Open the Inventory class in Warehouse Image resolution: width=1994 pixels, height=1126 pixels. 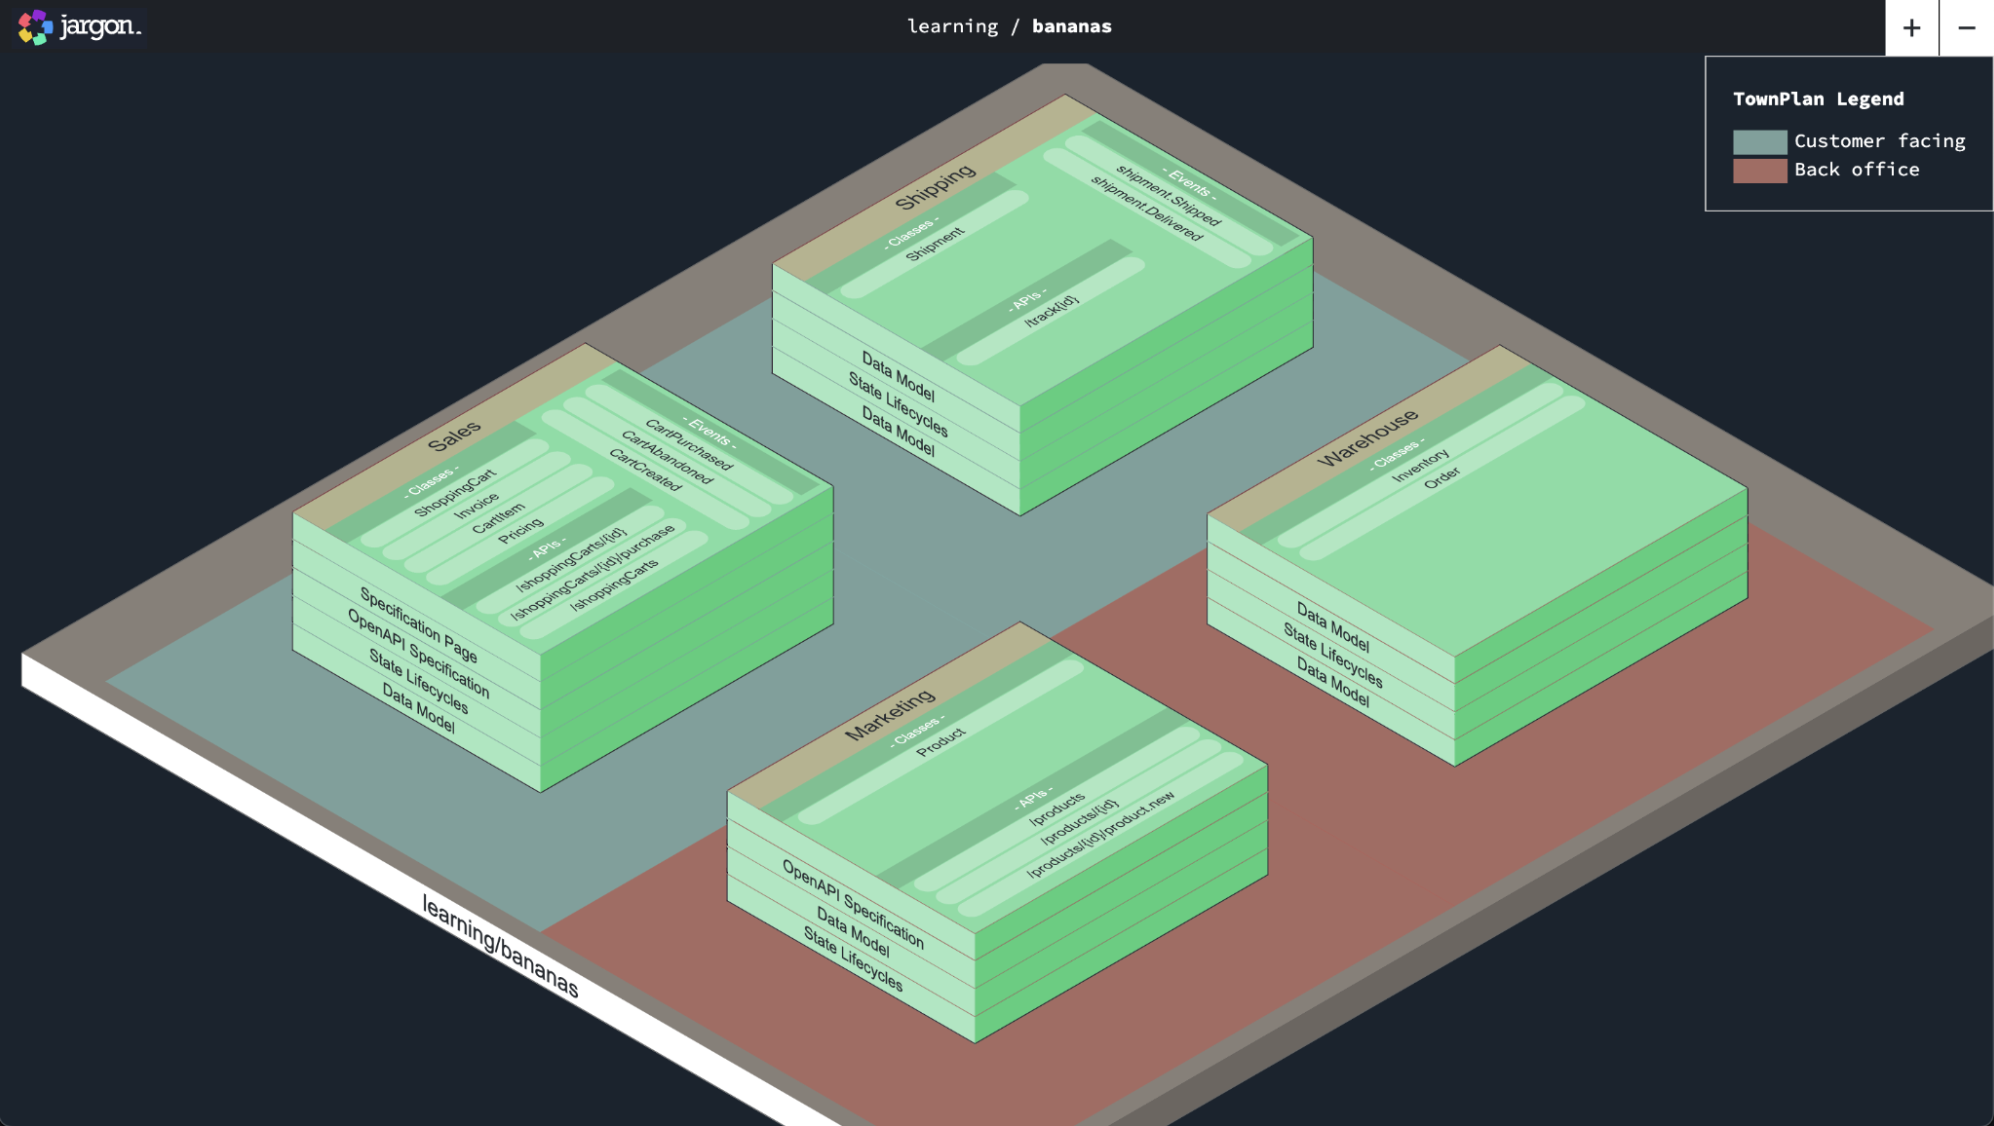[x=1420, y=465]
